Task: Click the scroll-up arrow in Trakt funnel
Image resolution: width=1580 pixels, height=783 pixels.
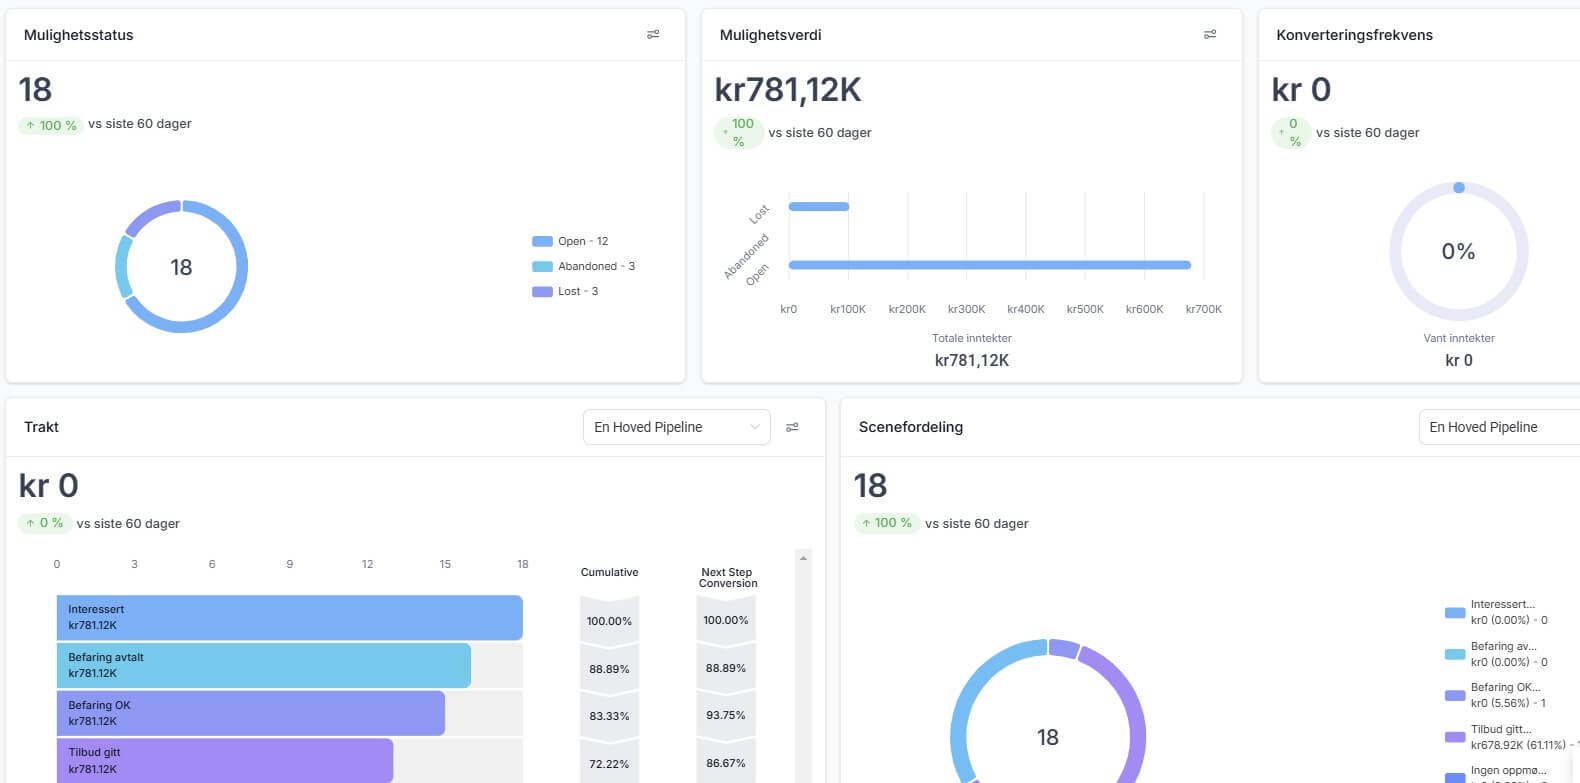Action: coord(803,558)
